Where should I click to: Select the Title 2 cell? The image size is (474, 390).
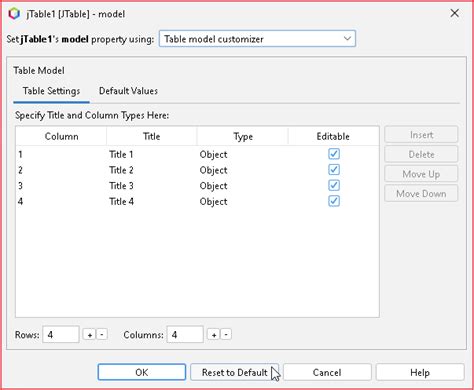152,170
